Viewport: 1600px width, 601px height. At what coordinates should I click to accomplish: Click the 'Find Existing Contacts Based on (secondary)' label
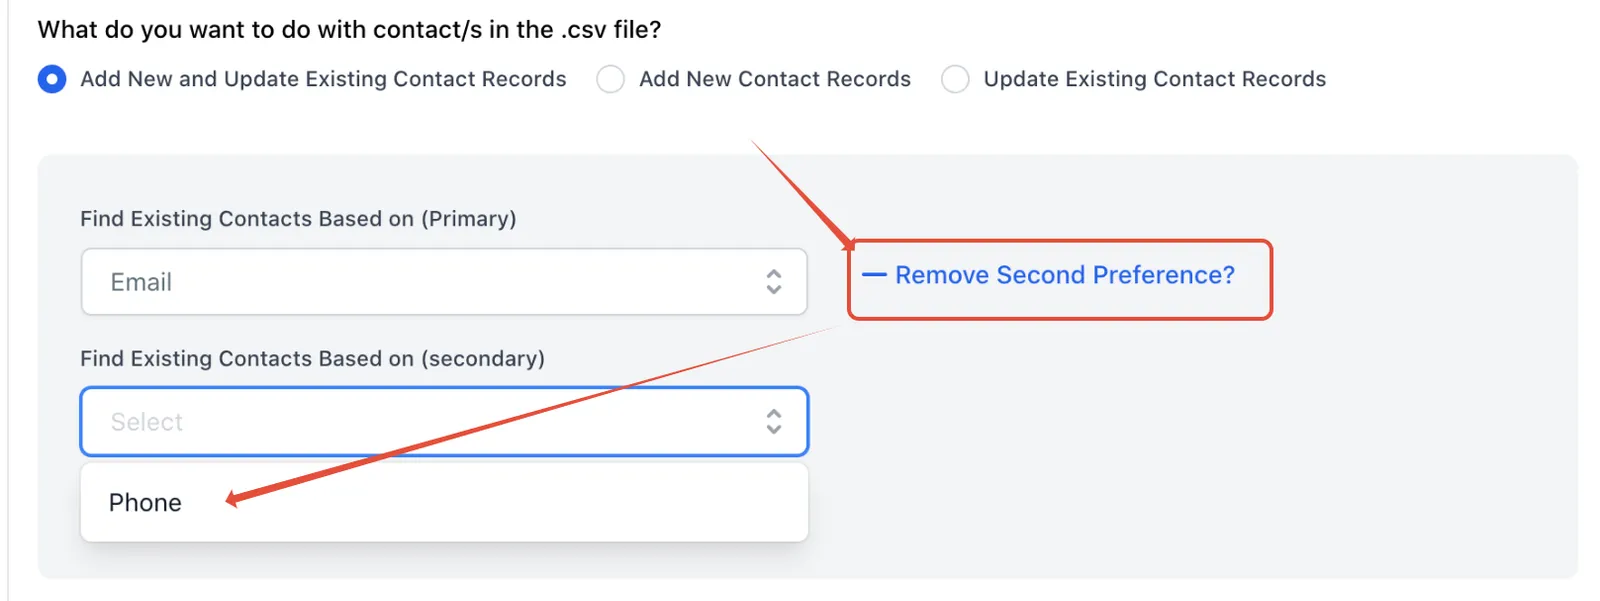click(312, 359)
